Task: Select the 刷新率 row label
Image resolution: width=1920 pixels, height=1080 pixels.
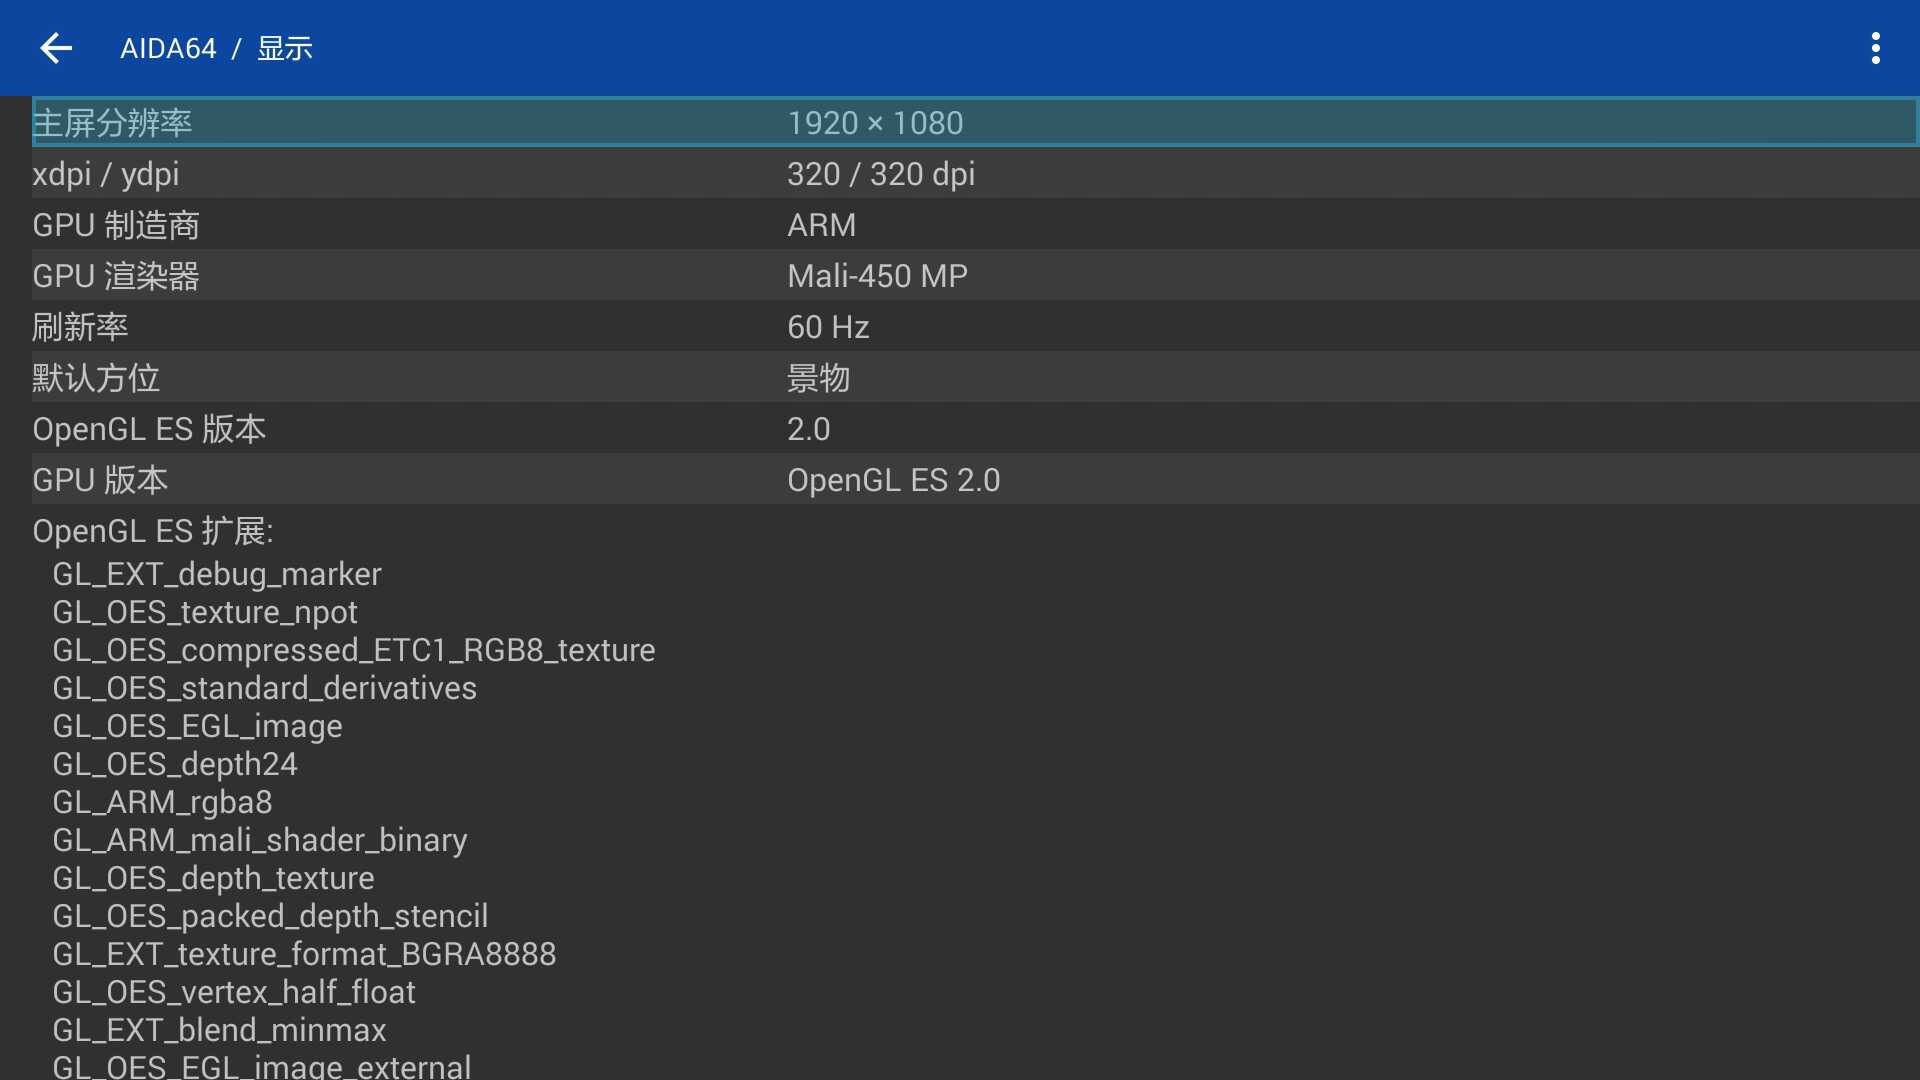Action: pyautogui.click(x=80, y=327)
